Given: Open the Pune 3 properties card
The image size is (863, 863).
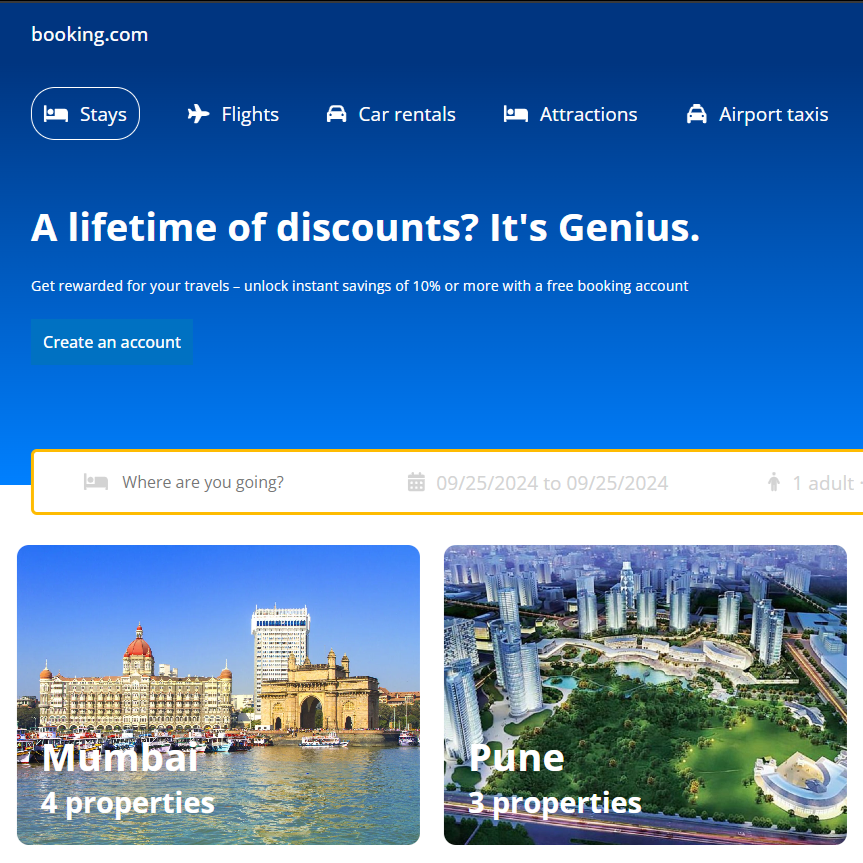Looking at the screenshot, I should click(645, 695).
